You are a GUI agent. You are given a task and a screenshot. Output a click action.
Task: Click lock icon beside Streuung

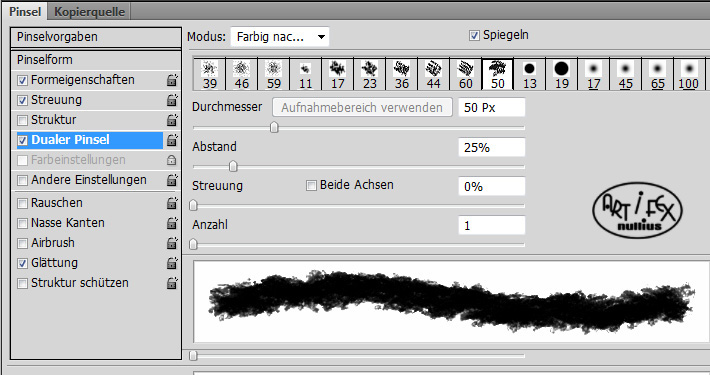point(172,100)
